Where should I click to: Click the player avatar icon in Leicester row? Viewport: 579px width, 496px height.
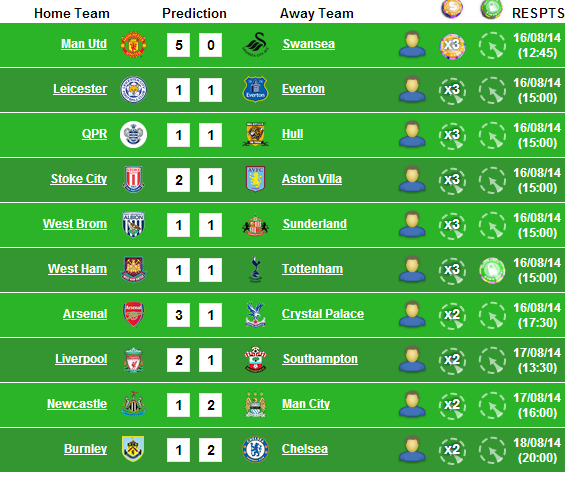[412, 89]
